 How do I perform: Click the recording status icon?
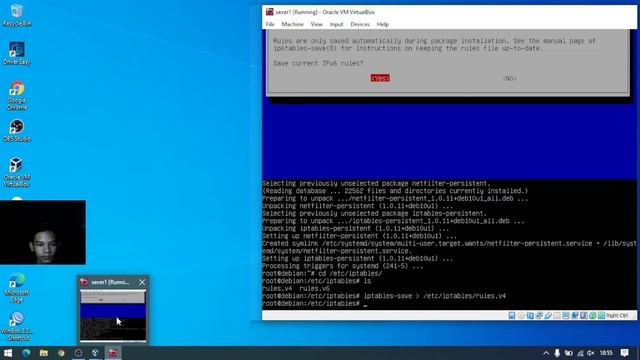(x=575, y=316)
